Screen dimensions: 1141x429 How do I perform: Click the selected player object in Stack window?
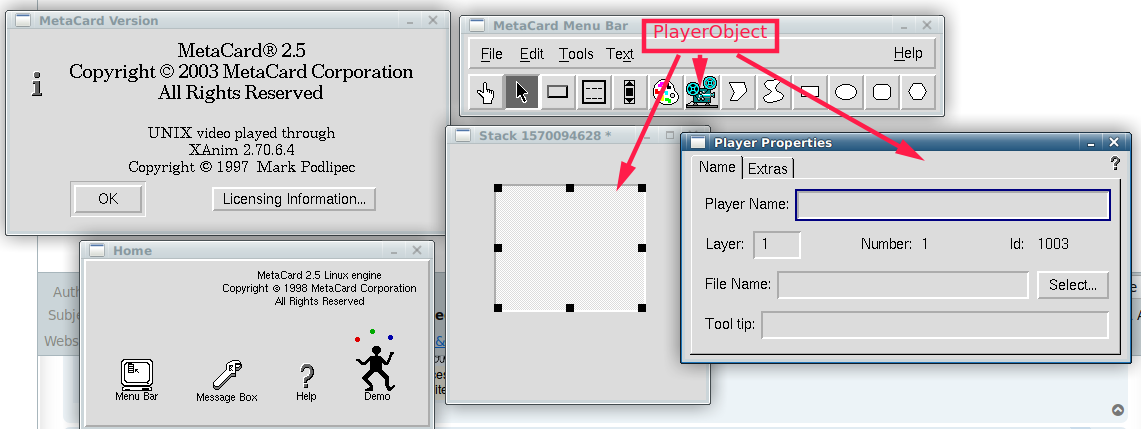click(x=570, y=248)
